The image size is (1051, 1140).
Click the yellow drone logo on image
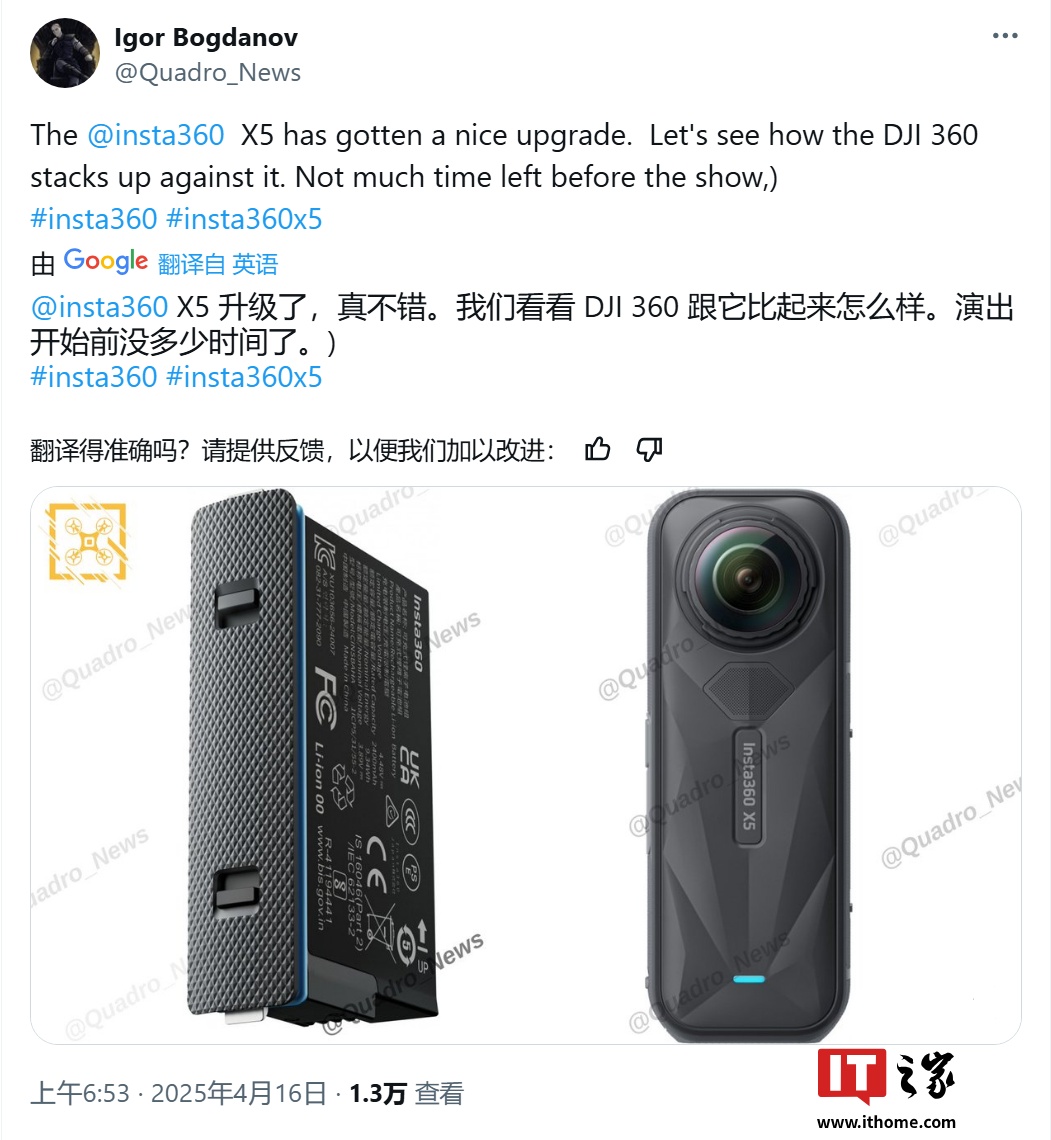tap(87, 542)
